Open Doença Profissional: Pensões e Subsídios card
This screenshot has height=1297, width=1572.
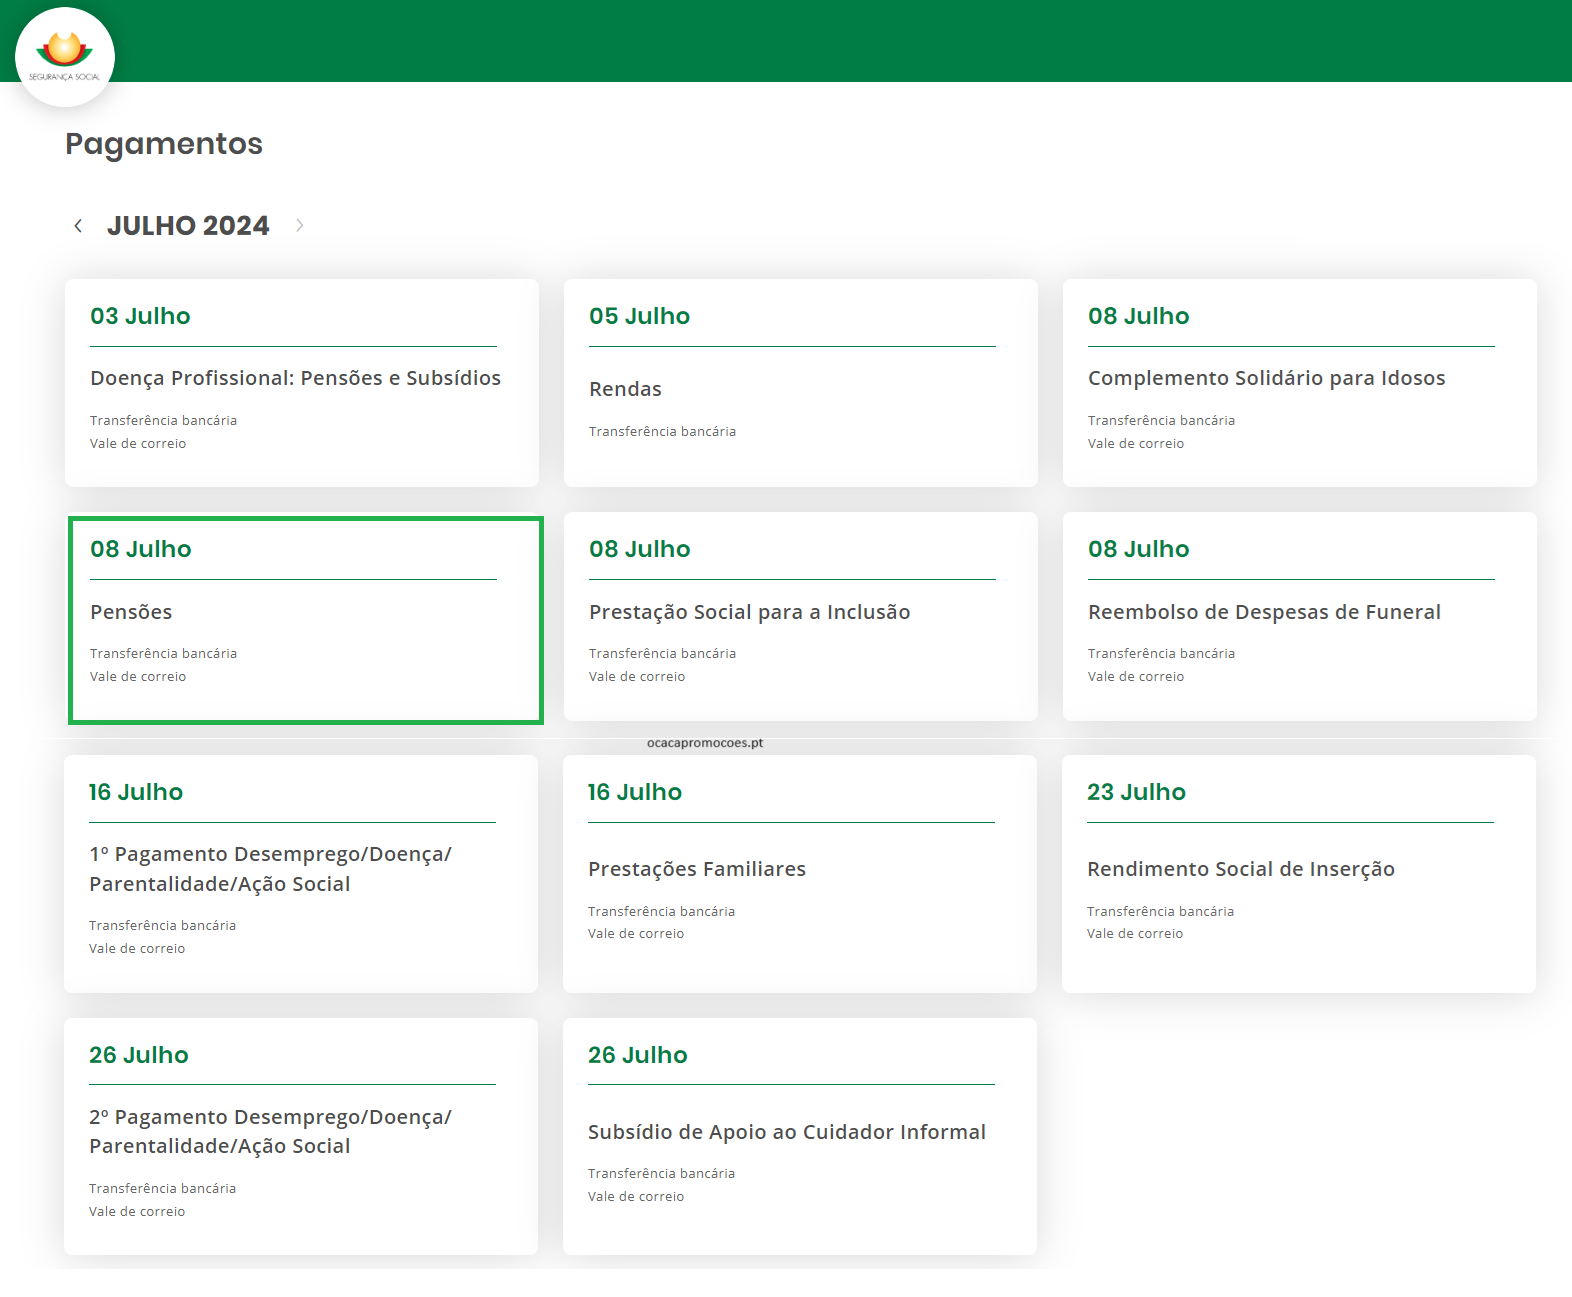[295, 379]
